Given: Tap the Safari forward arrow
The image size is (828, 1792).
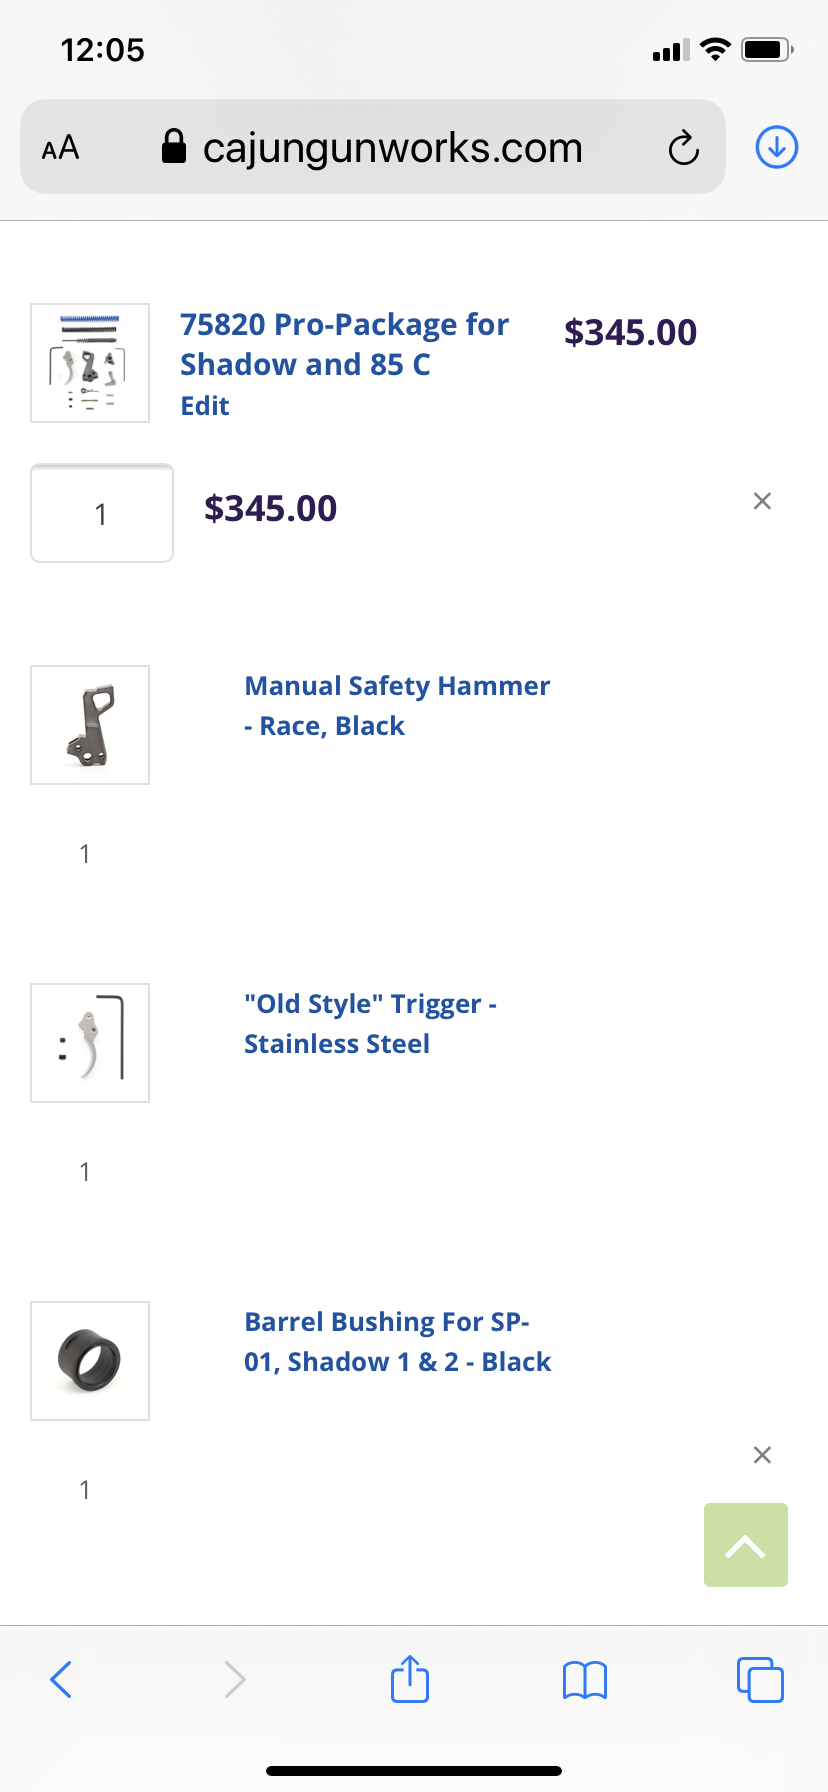Looking at the screenshot, I should coord(235,1679).
